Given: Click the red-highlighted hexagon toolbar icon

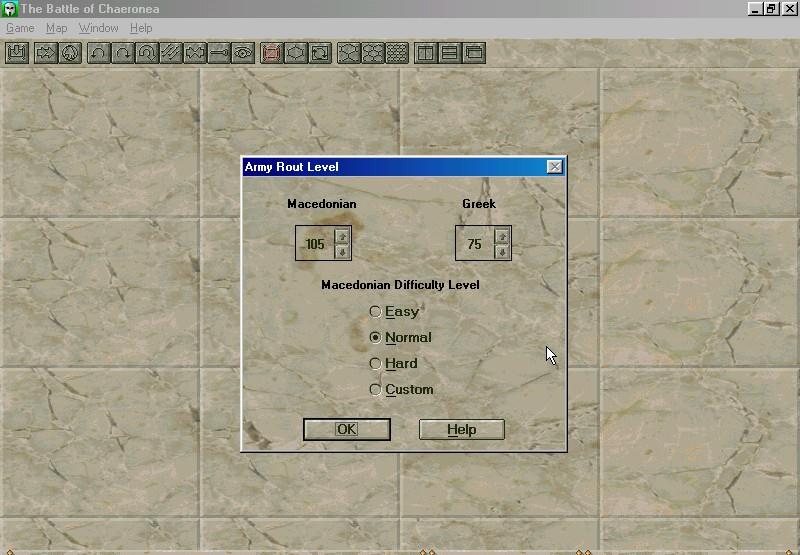Looking at the screenshot, I should pos(271,52).
